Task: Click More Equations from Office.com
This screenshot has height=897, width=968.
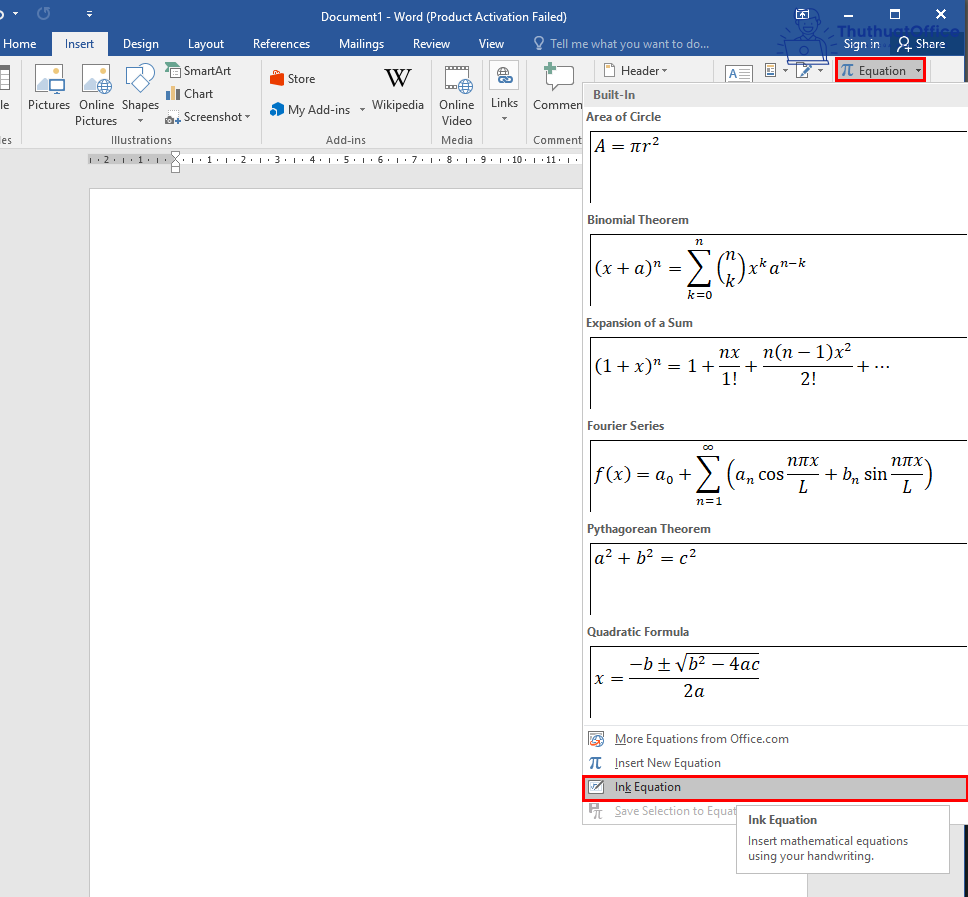Action: (x=701, y=739)
